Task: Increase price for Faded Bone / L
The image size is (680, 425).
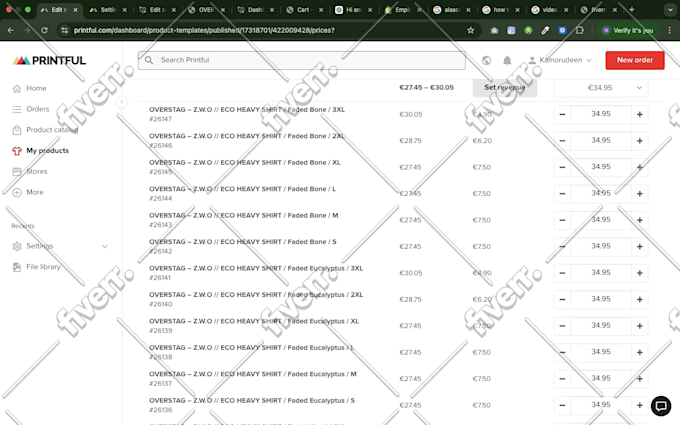Action: (x=640, y=194)
